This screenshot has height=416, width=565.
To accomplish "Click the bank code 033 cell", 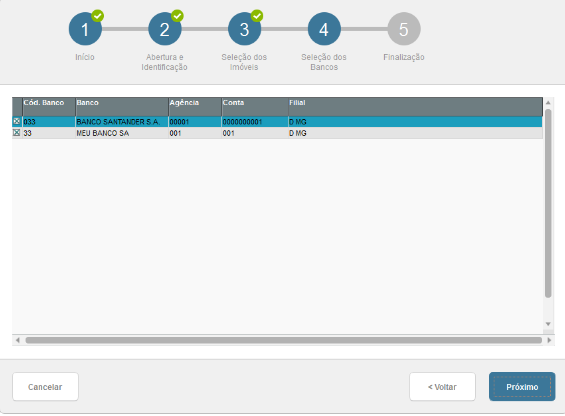I will click(x=49, y=122).
